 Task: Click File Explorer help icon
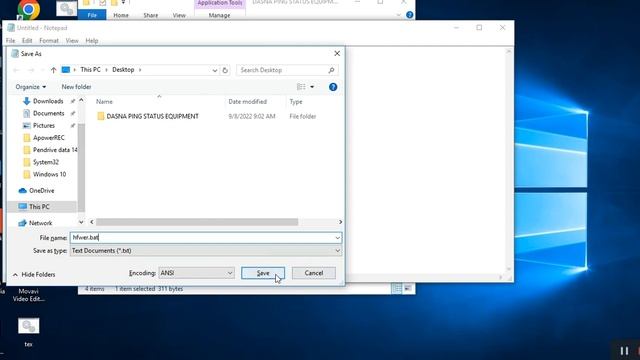[409, 15]
